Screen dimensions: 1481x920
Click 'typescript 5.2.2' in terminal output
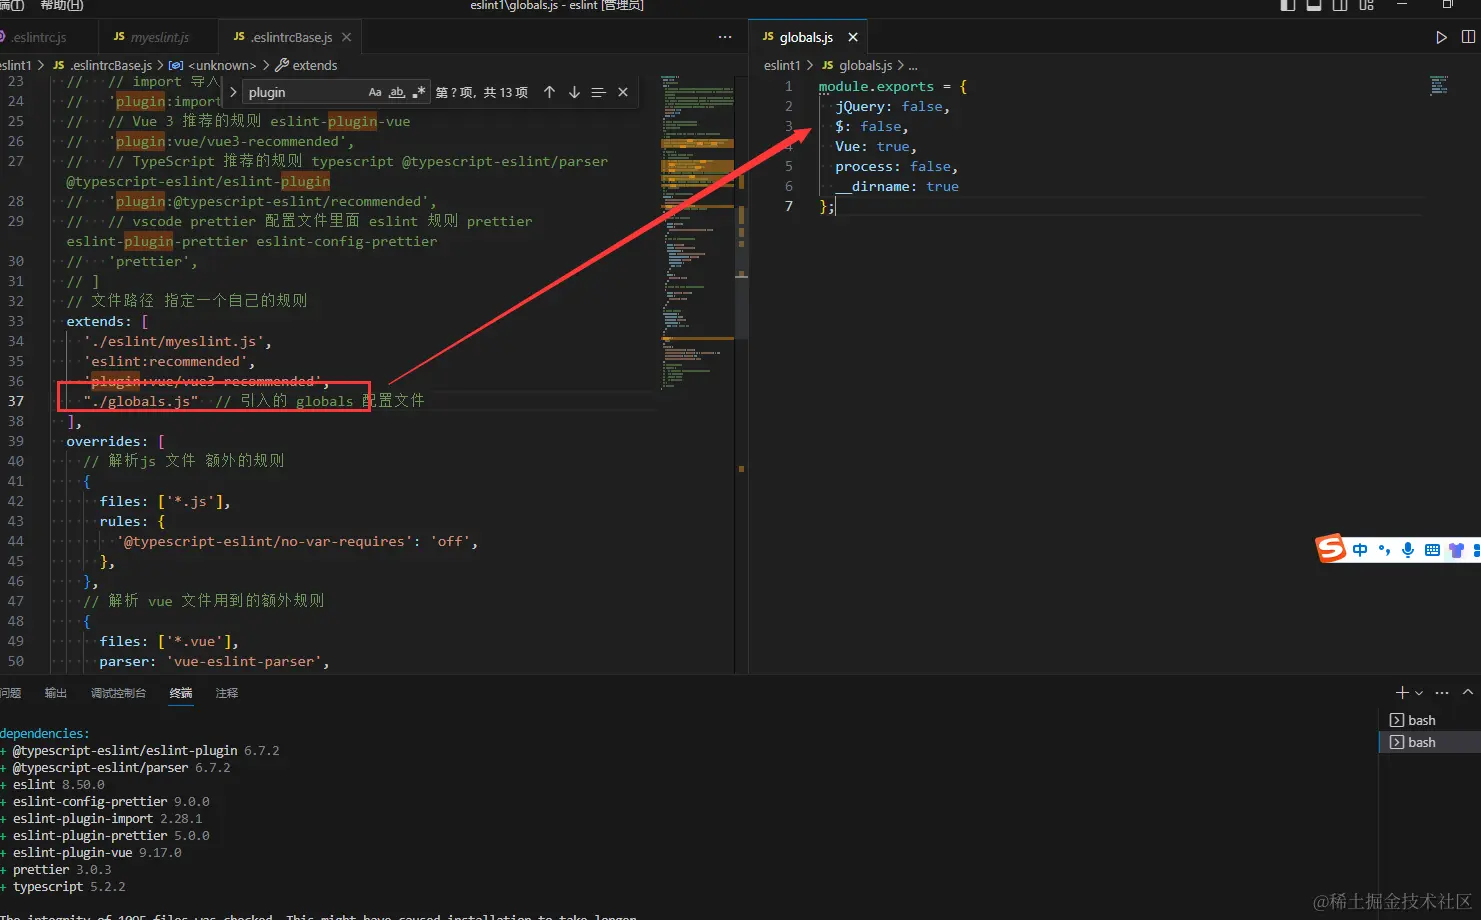(69, 887)
